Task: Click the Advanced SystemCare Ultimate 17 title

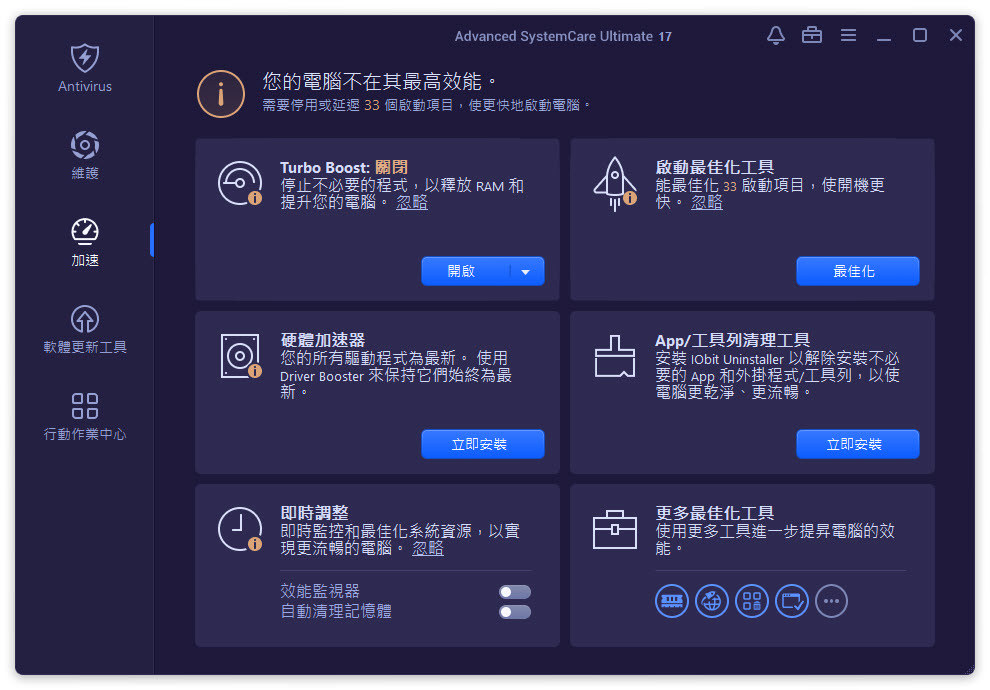Action: [563, 37]
